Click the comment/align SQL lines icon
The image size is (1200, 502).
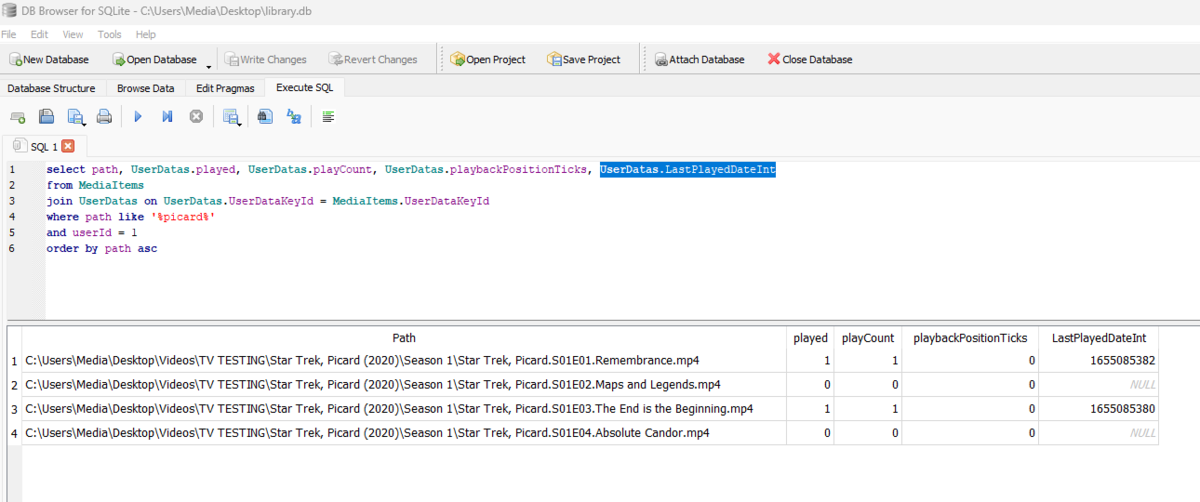(328, 117)
